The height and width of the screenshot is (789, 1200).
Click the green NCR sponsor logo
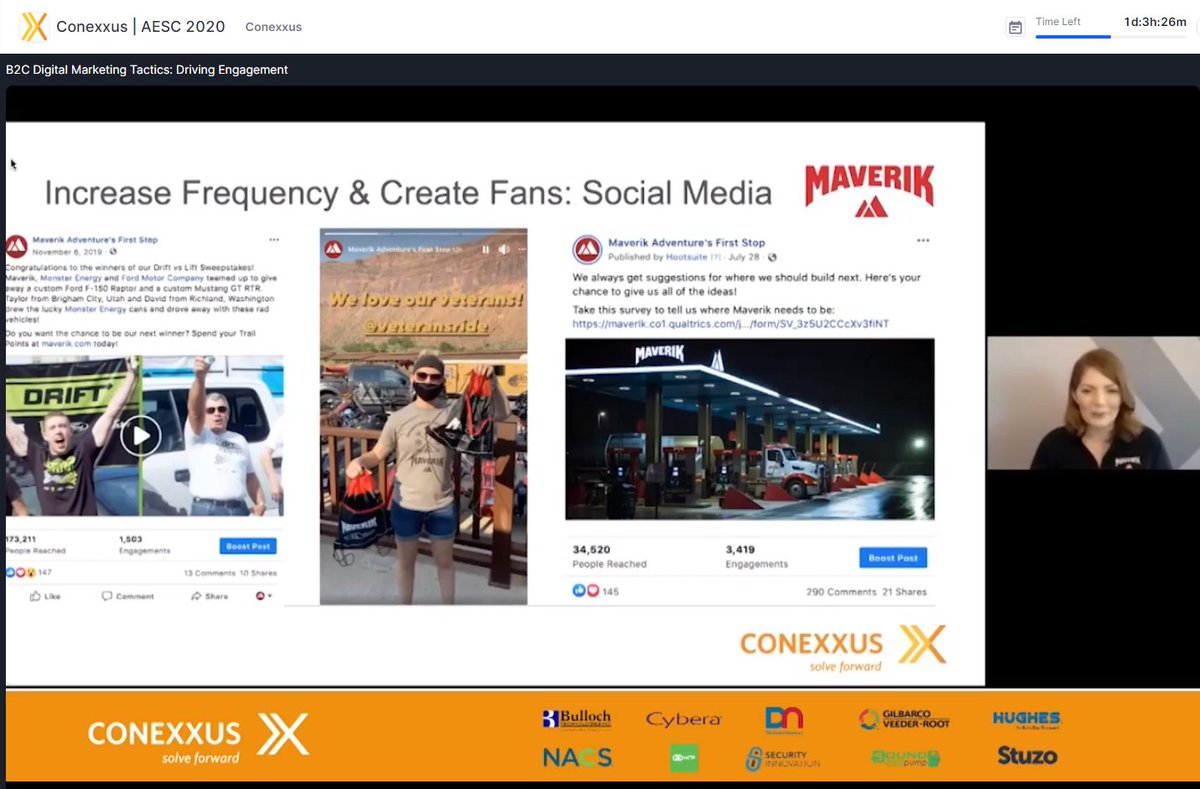(x=684, y=759)
